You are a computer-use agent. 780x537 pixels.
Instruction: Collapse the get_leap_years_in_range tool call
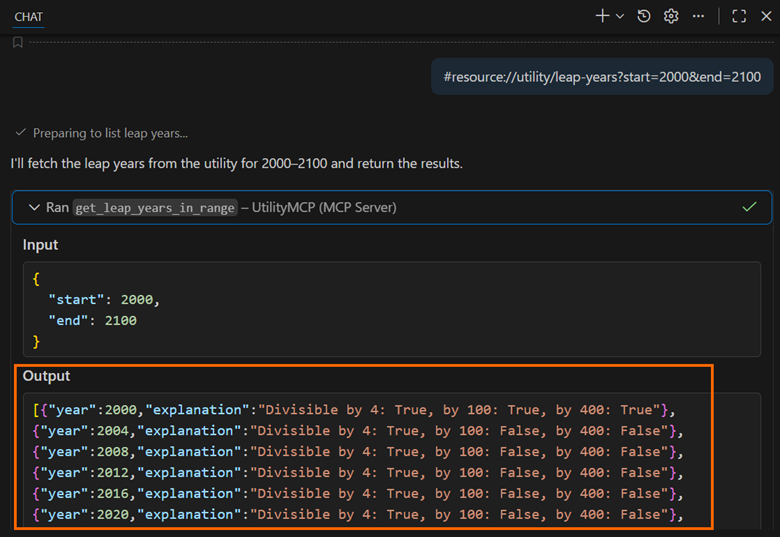click(34, 207)
